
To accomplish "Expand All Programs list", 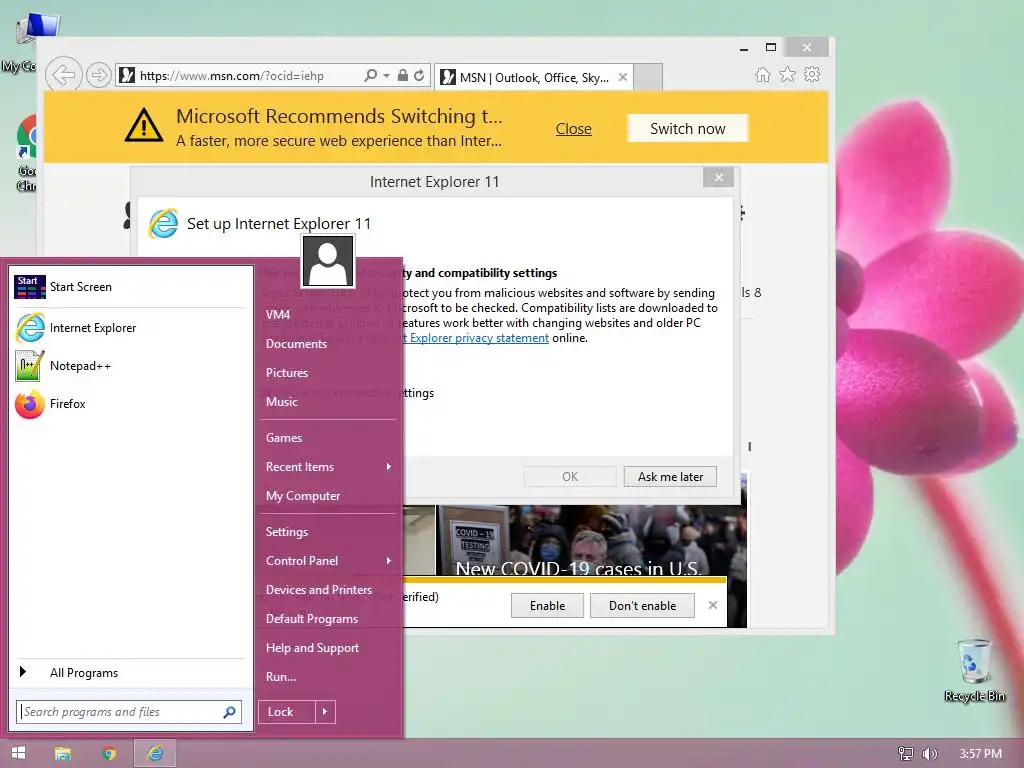I will (x=129, y=673).
